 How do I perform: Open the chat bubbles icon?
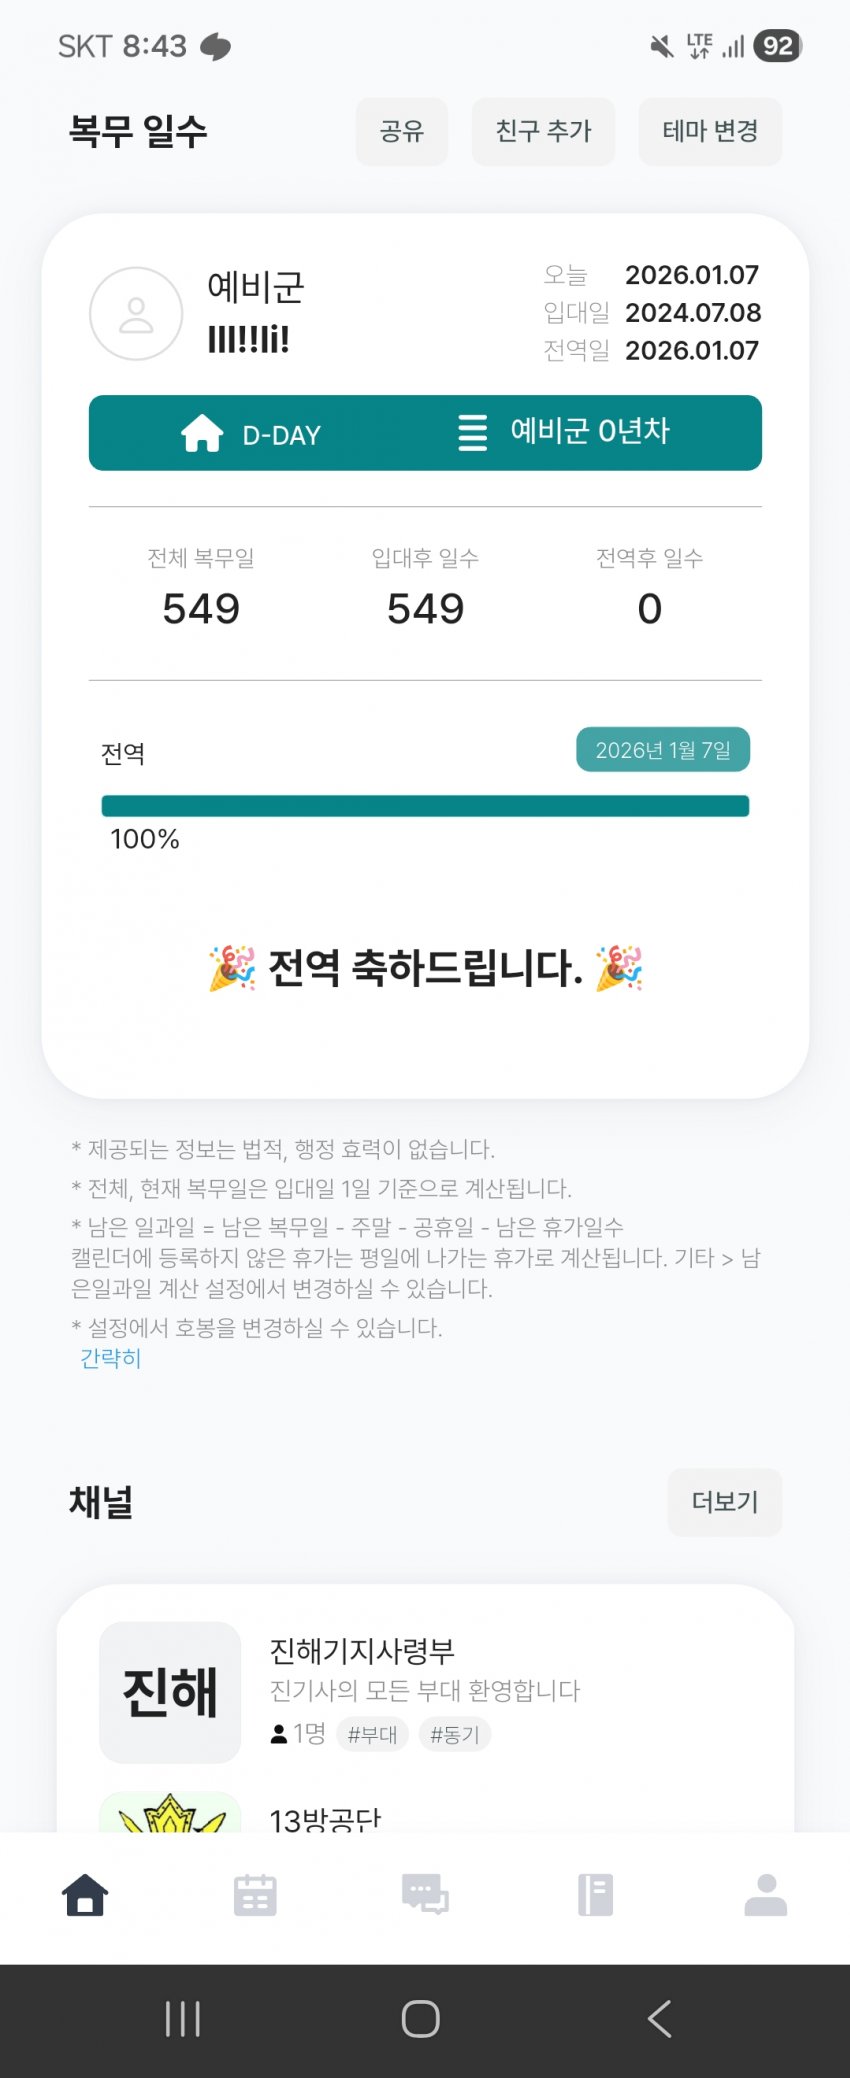(425, 1894)
